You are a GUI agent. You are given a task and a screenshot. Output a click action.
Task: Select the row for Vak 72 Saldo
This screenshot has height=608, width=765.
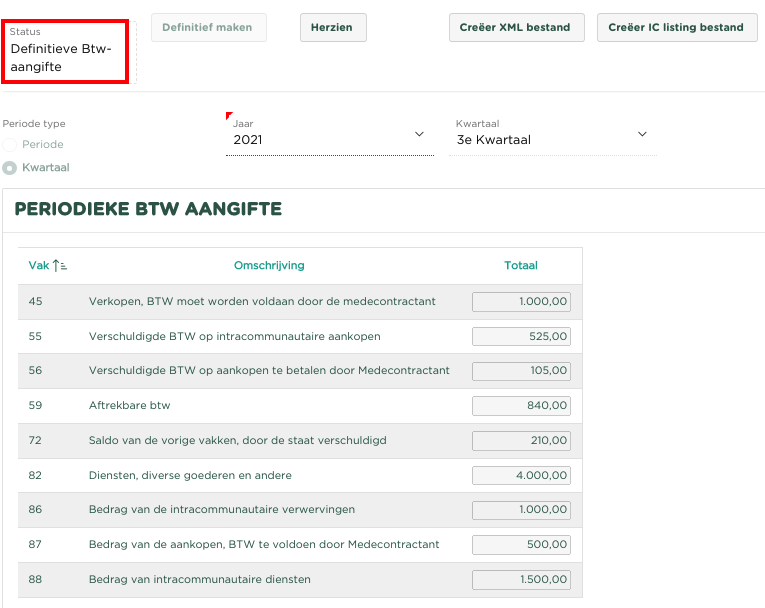click(x=237, y=441)
